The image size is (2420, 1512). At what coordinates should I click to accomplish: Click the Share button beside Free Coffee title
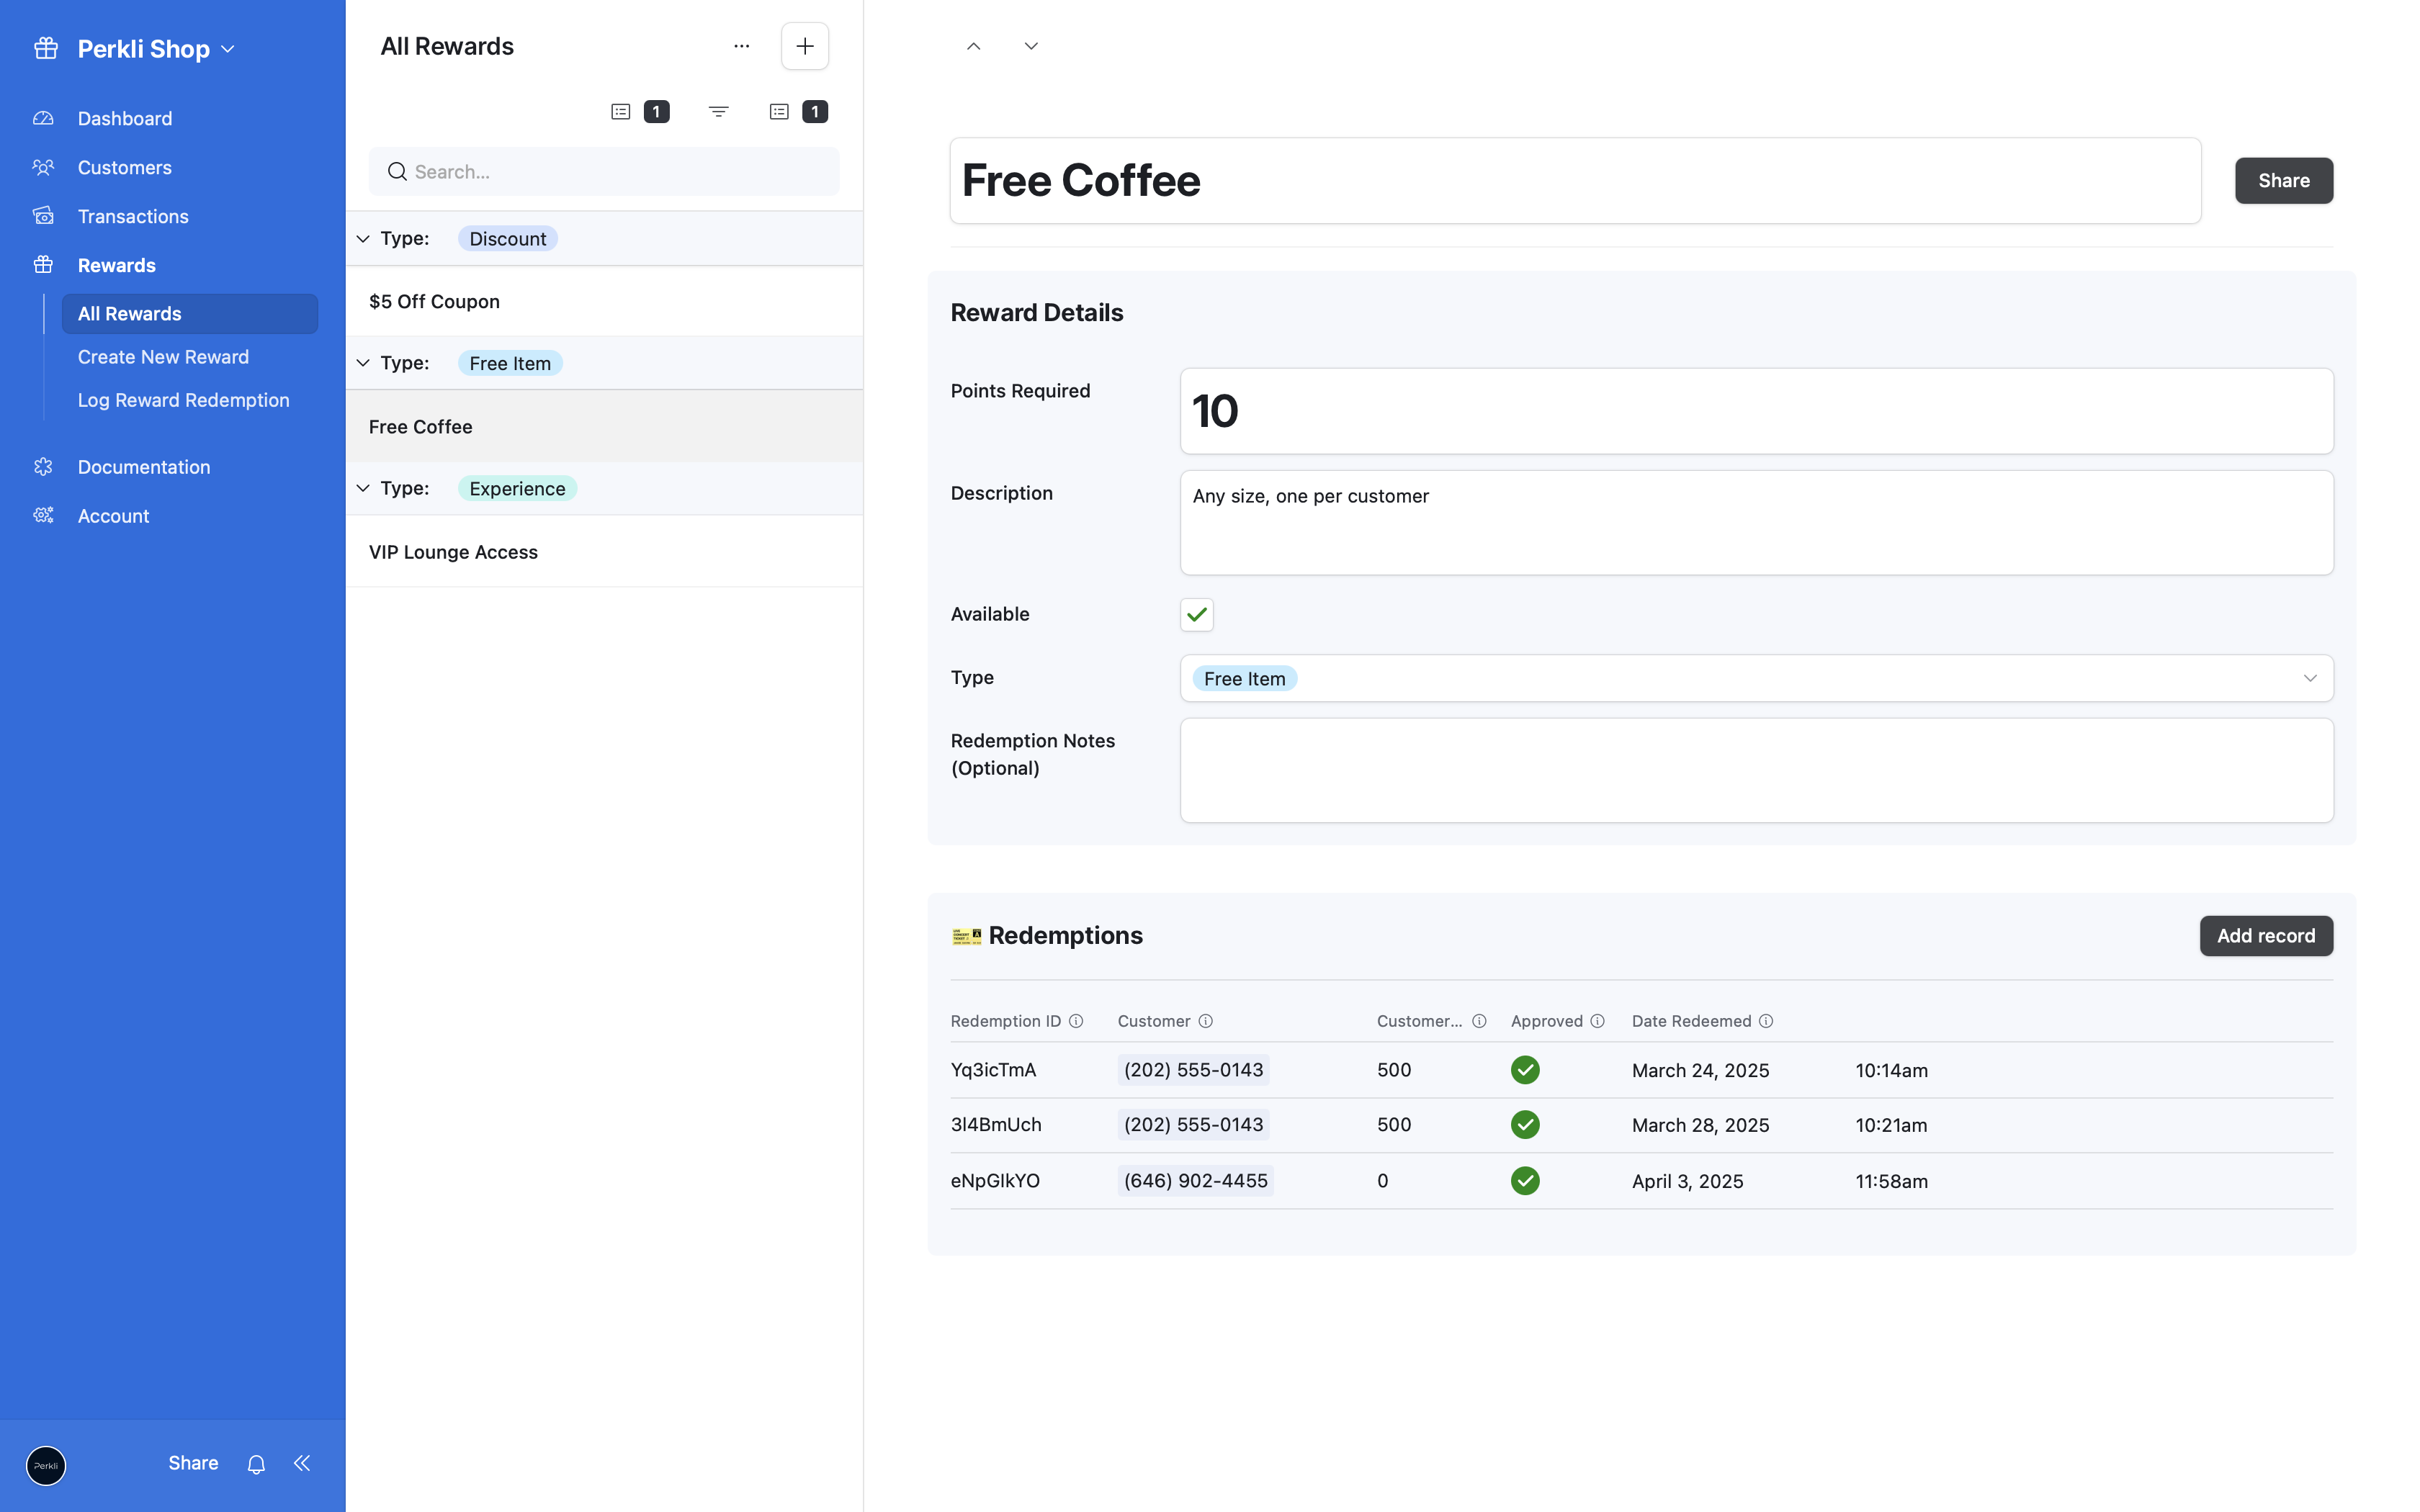2284,180
